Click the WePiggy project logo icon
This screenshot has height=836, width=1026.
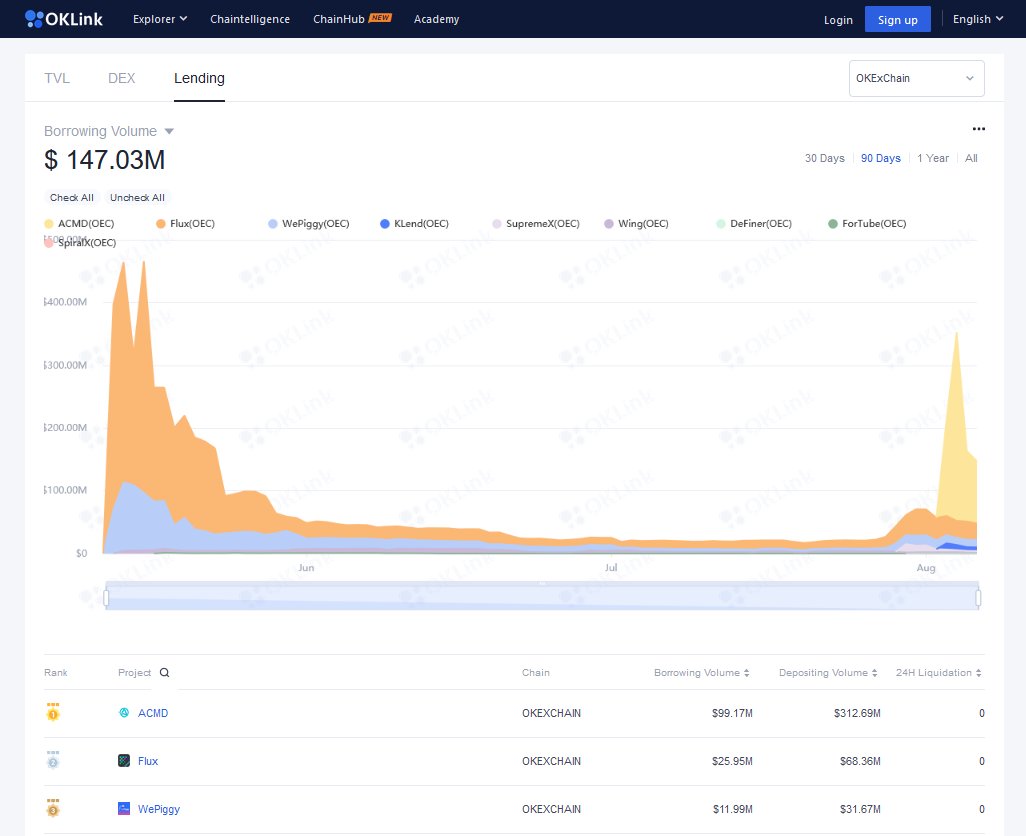124,809
